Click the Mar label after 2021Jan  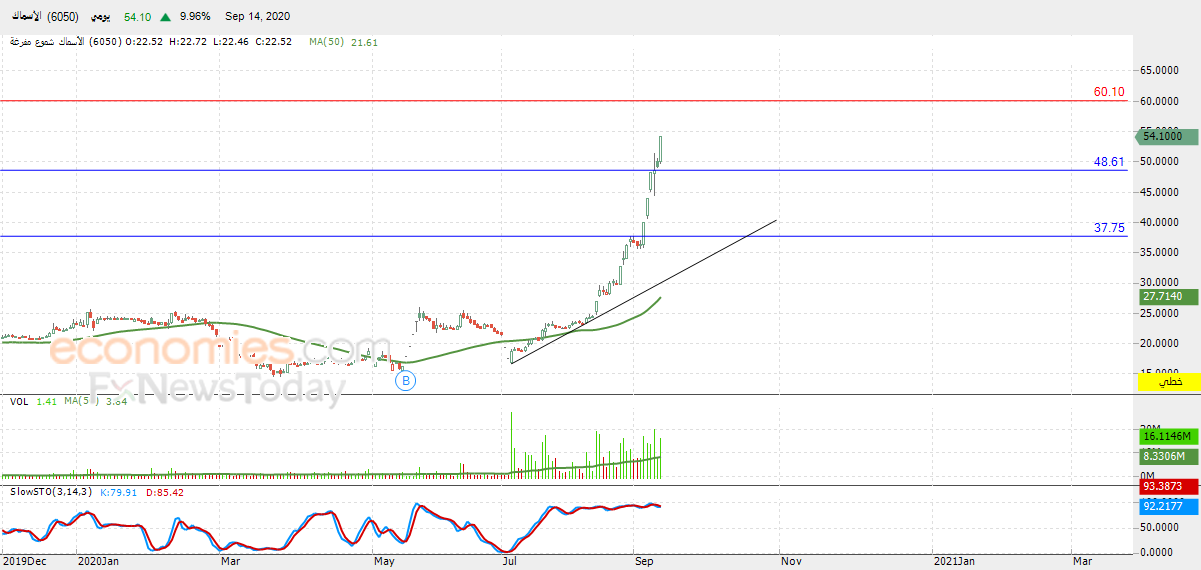[1082, 562]
